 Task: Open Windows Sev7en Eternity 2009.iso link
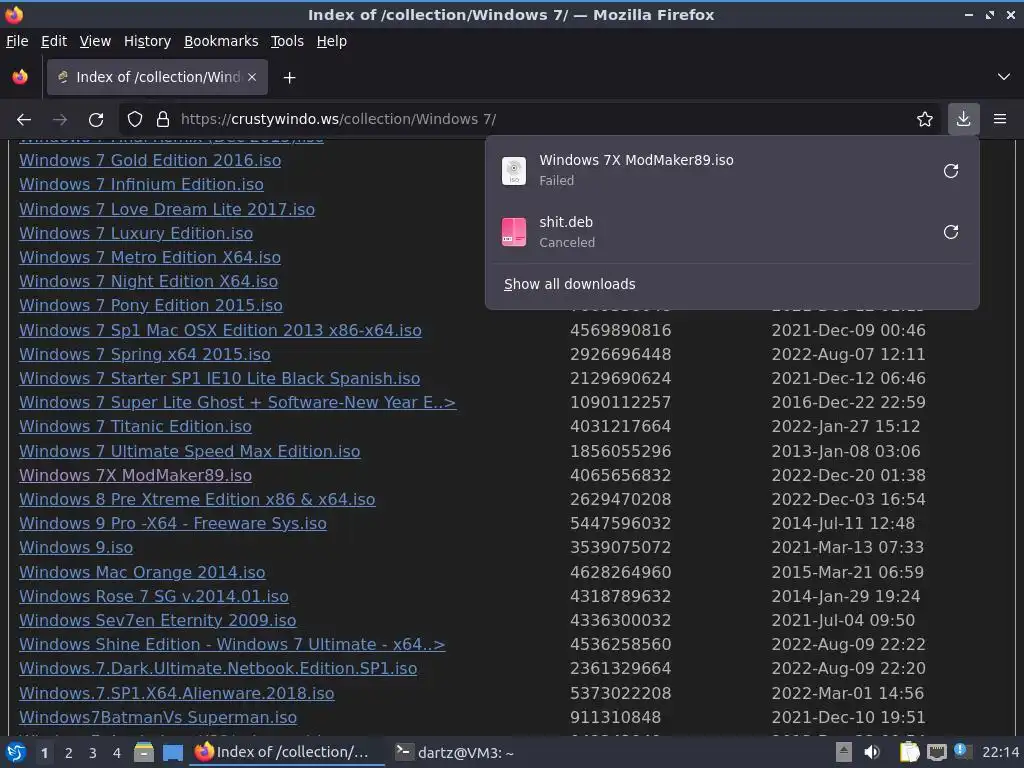click(157, 621)
